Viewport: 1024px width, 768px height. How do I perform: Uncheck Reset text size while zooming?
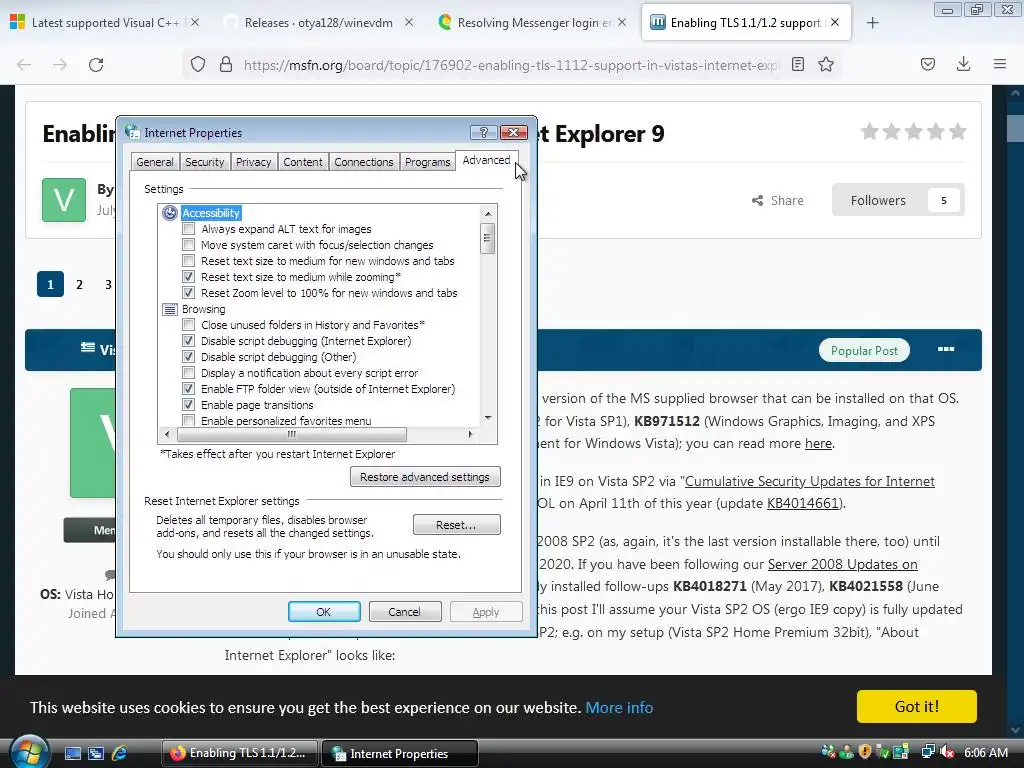[189, 277]
